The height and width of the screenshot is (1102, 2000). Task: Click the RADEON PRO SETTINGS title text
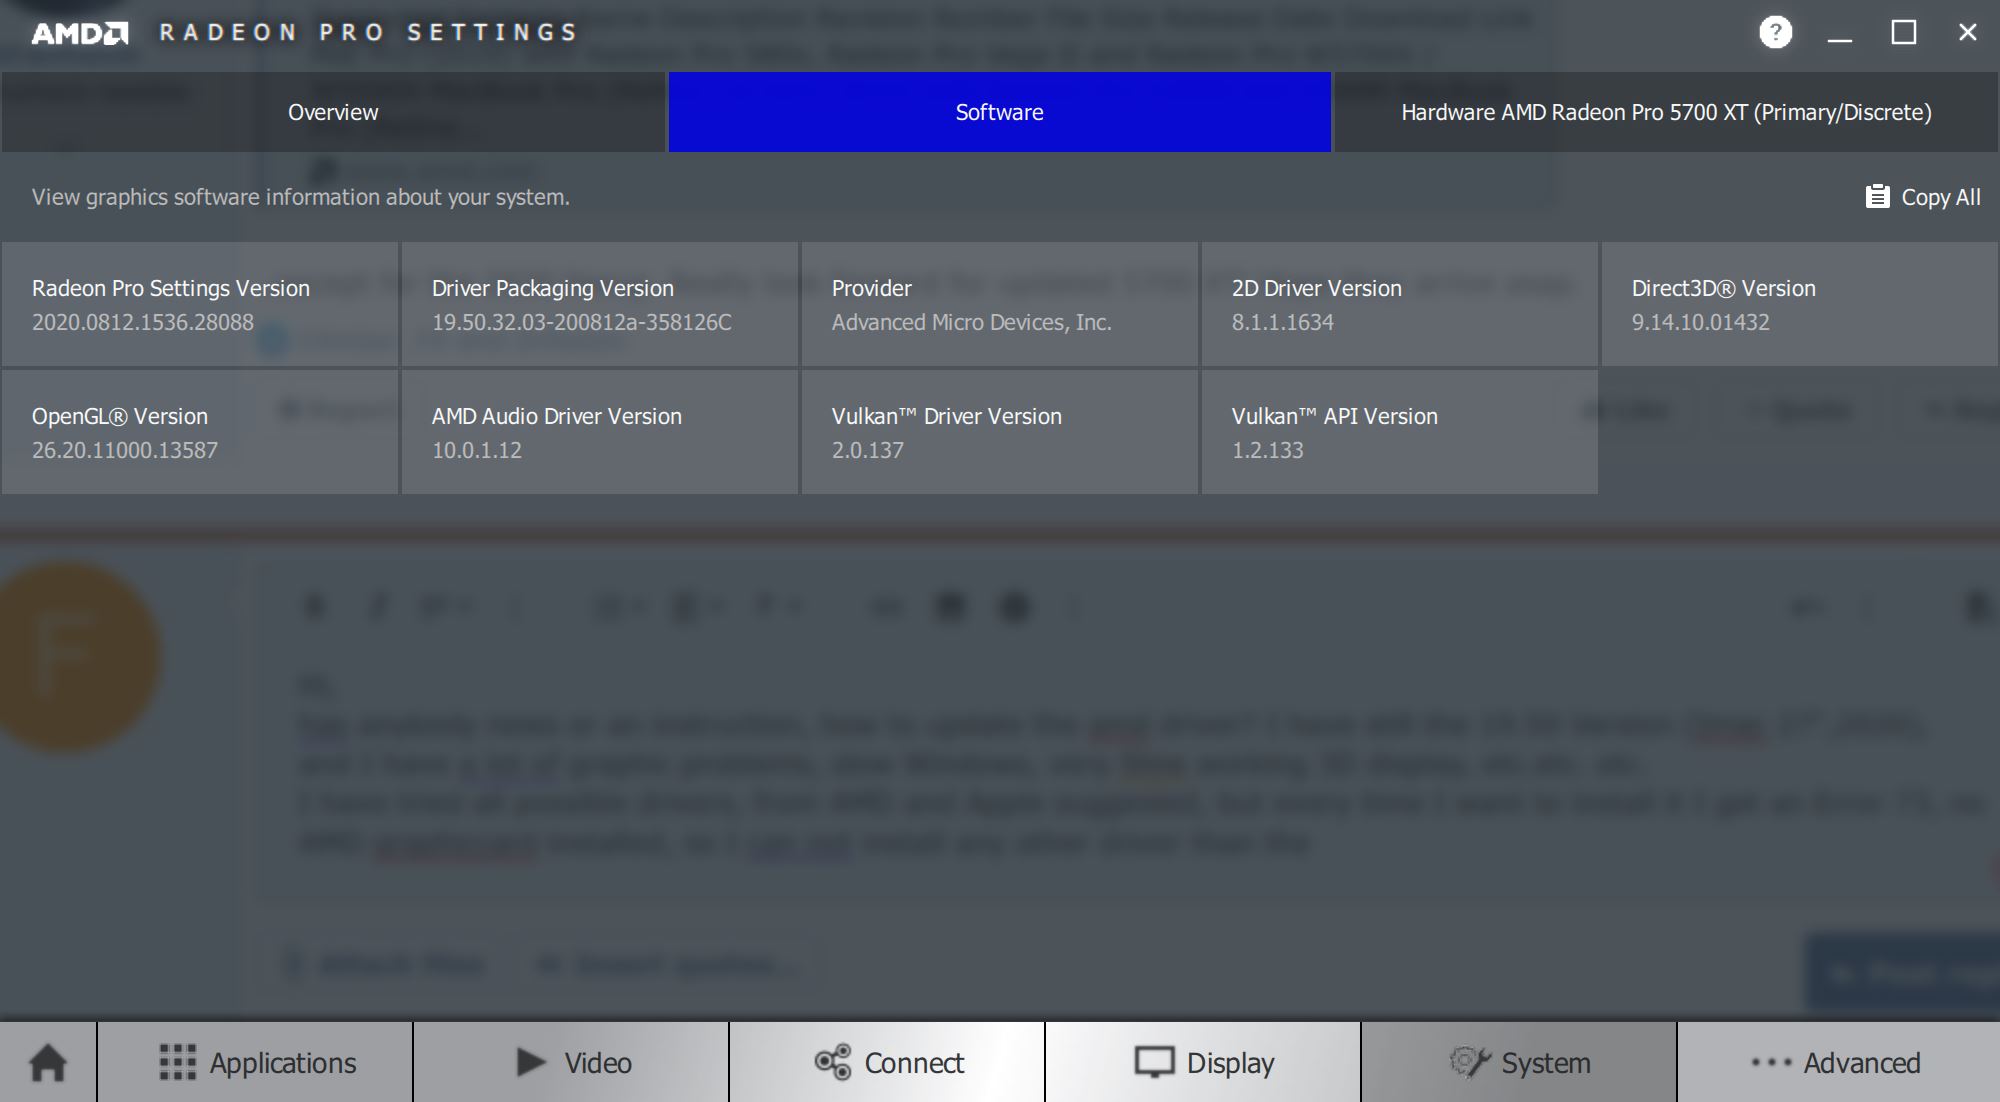click(x=368, y=32)
